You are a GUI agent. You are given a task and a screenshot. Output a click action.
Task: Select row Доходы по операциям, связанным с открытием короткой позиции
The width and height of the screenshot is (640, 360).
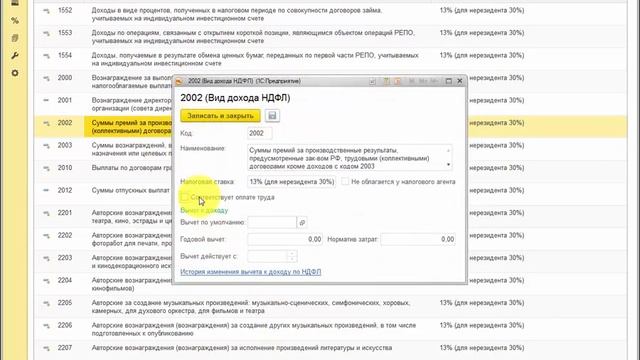[331, 37]
